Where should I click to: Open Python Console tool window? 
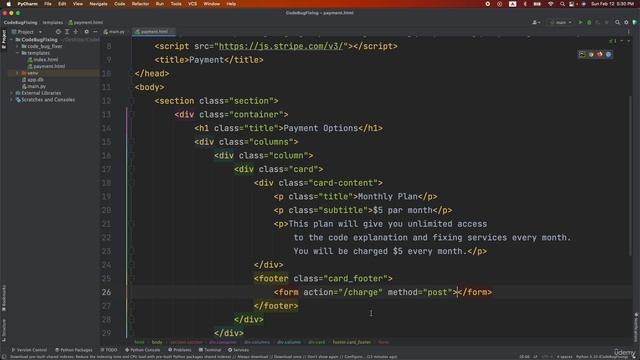[142, 350]
